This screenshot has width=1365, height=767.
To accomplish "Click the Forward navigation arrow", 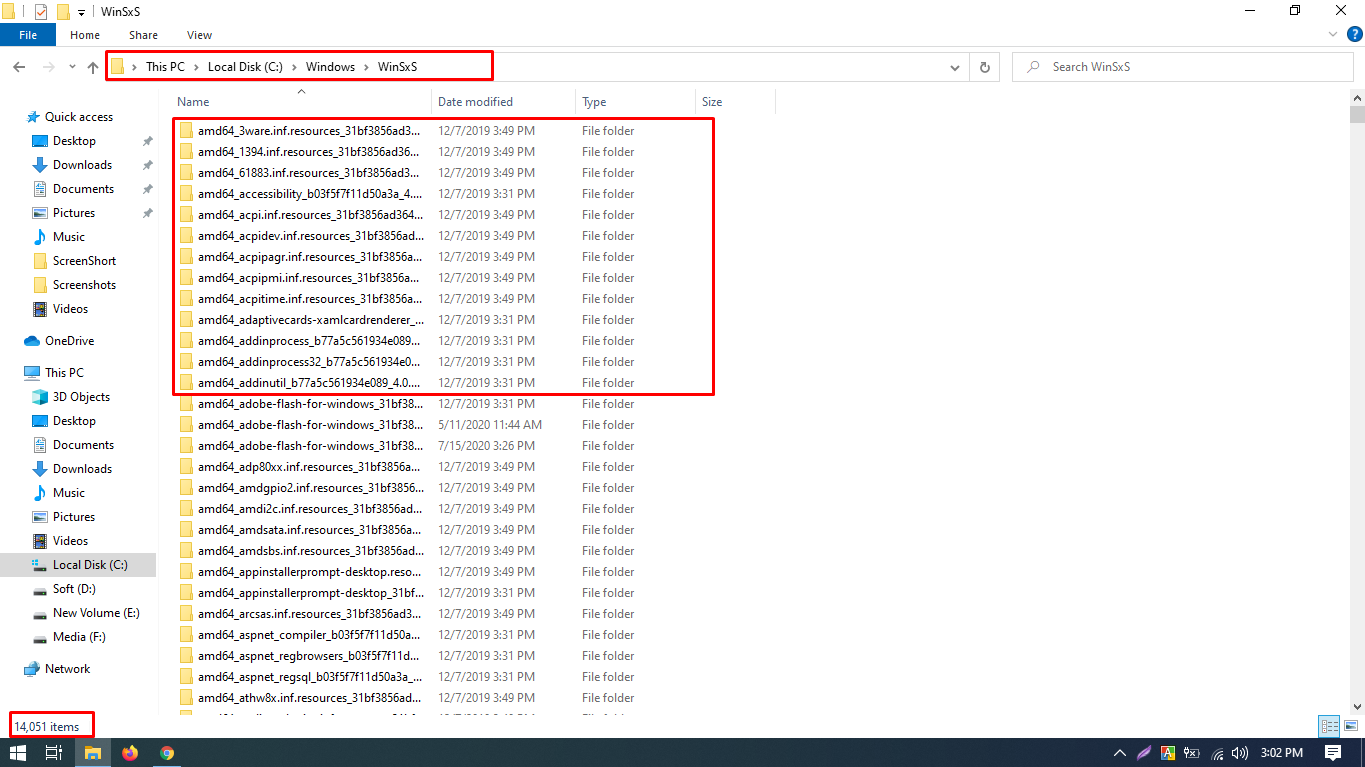I will [x=48, y=67].
